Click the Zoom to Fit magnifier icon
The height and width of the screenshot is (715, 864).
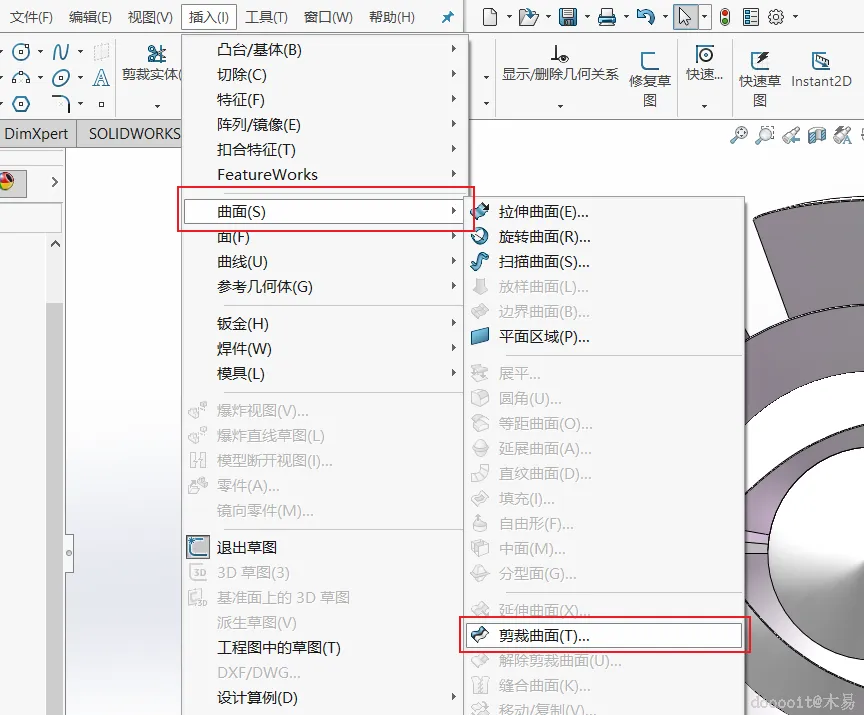739,134
